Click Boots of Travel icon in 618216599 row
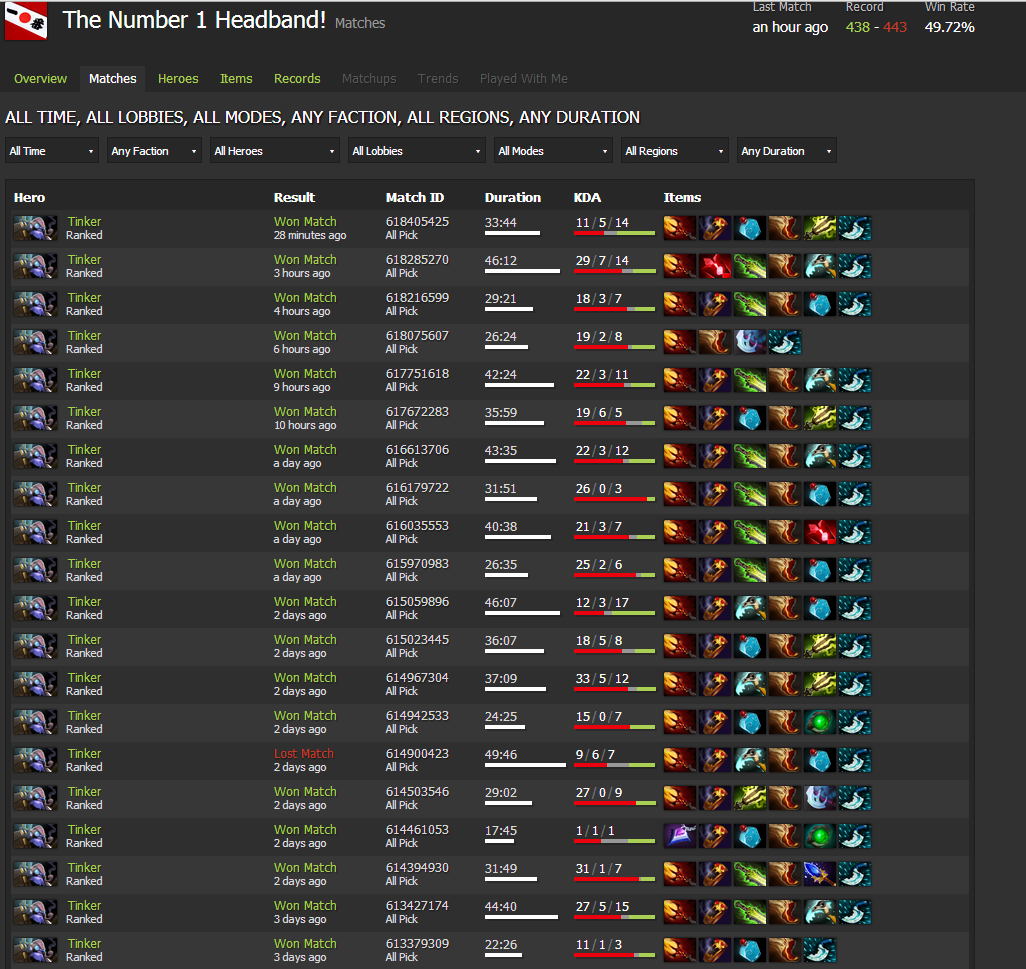 pos(785,304)
